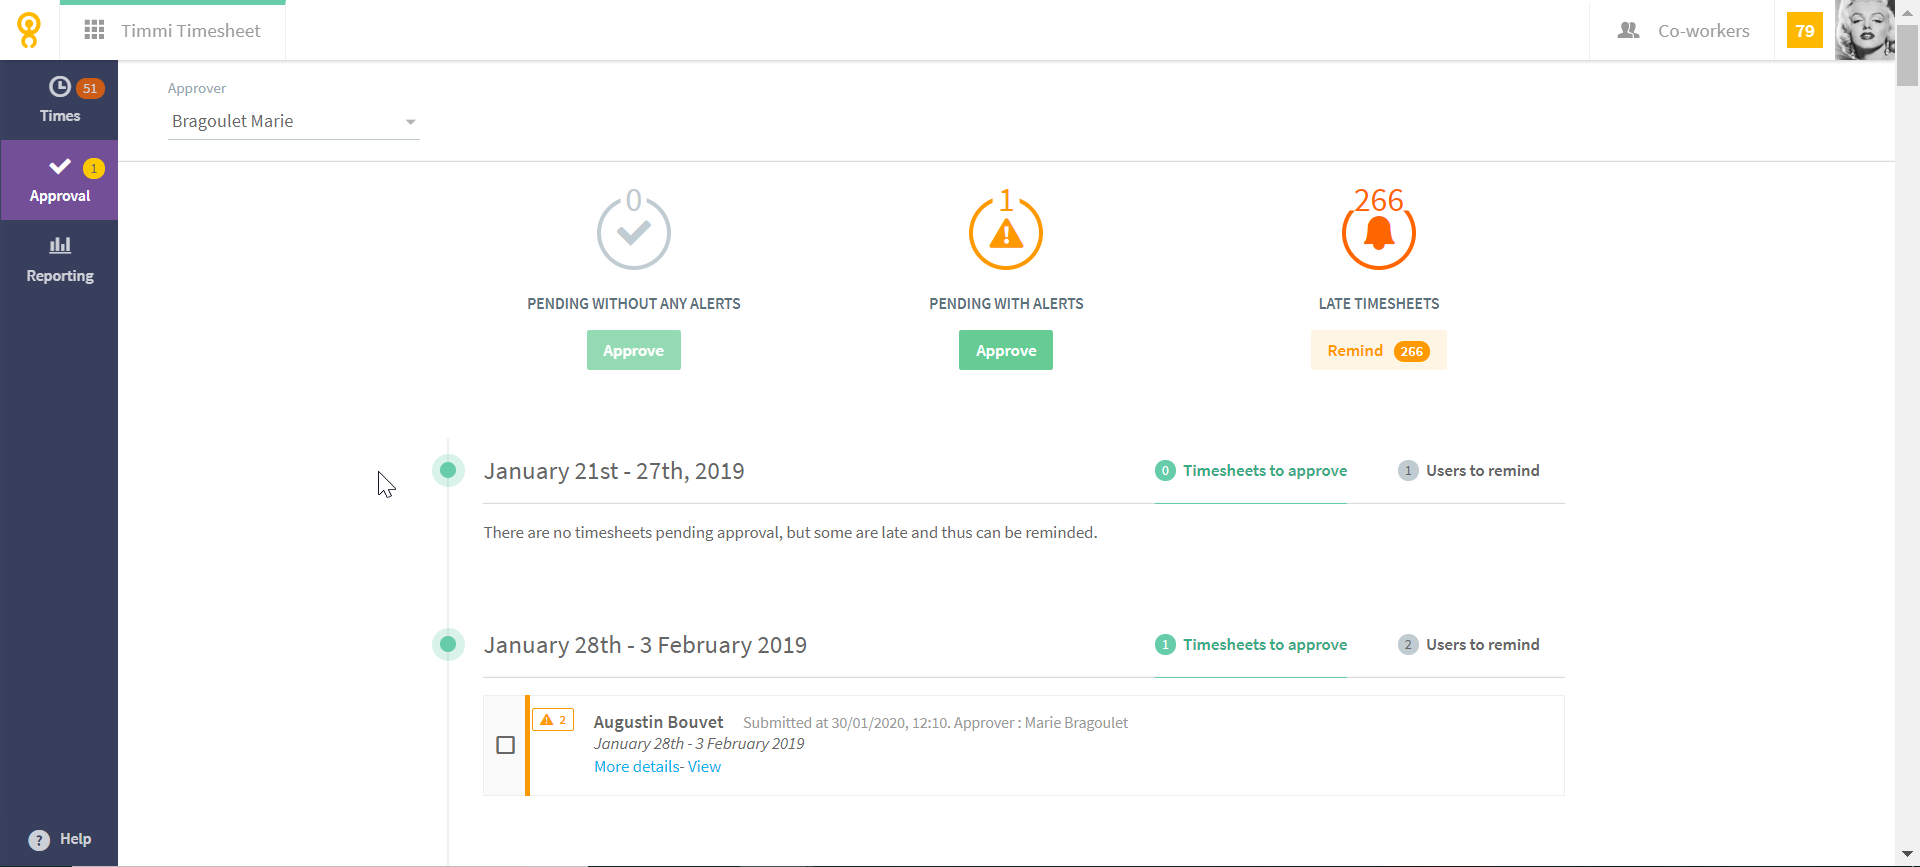Click the Approval badge showing 1
The width and height of the screenshot is (1920, 867).
coord(94,168)
